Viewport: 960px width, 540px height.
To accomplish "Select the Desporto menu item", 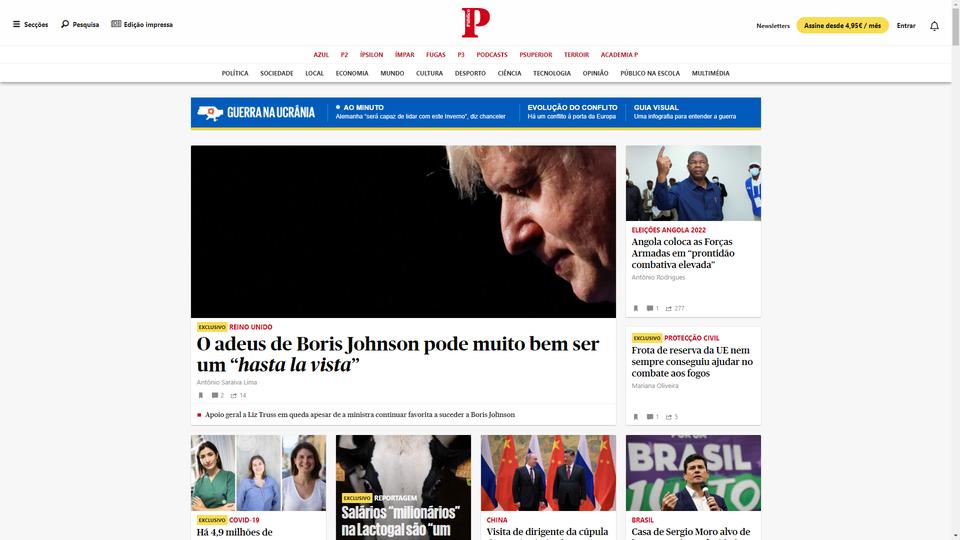I will tap(470, 73).
